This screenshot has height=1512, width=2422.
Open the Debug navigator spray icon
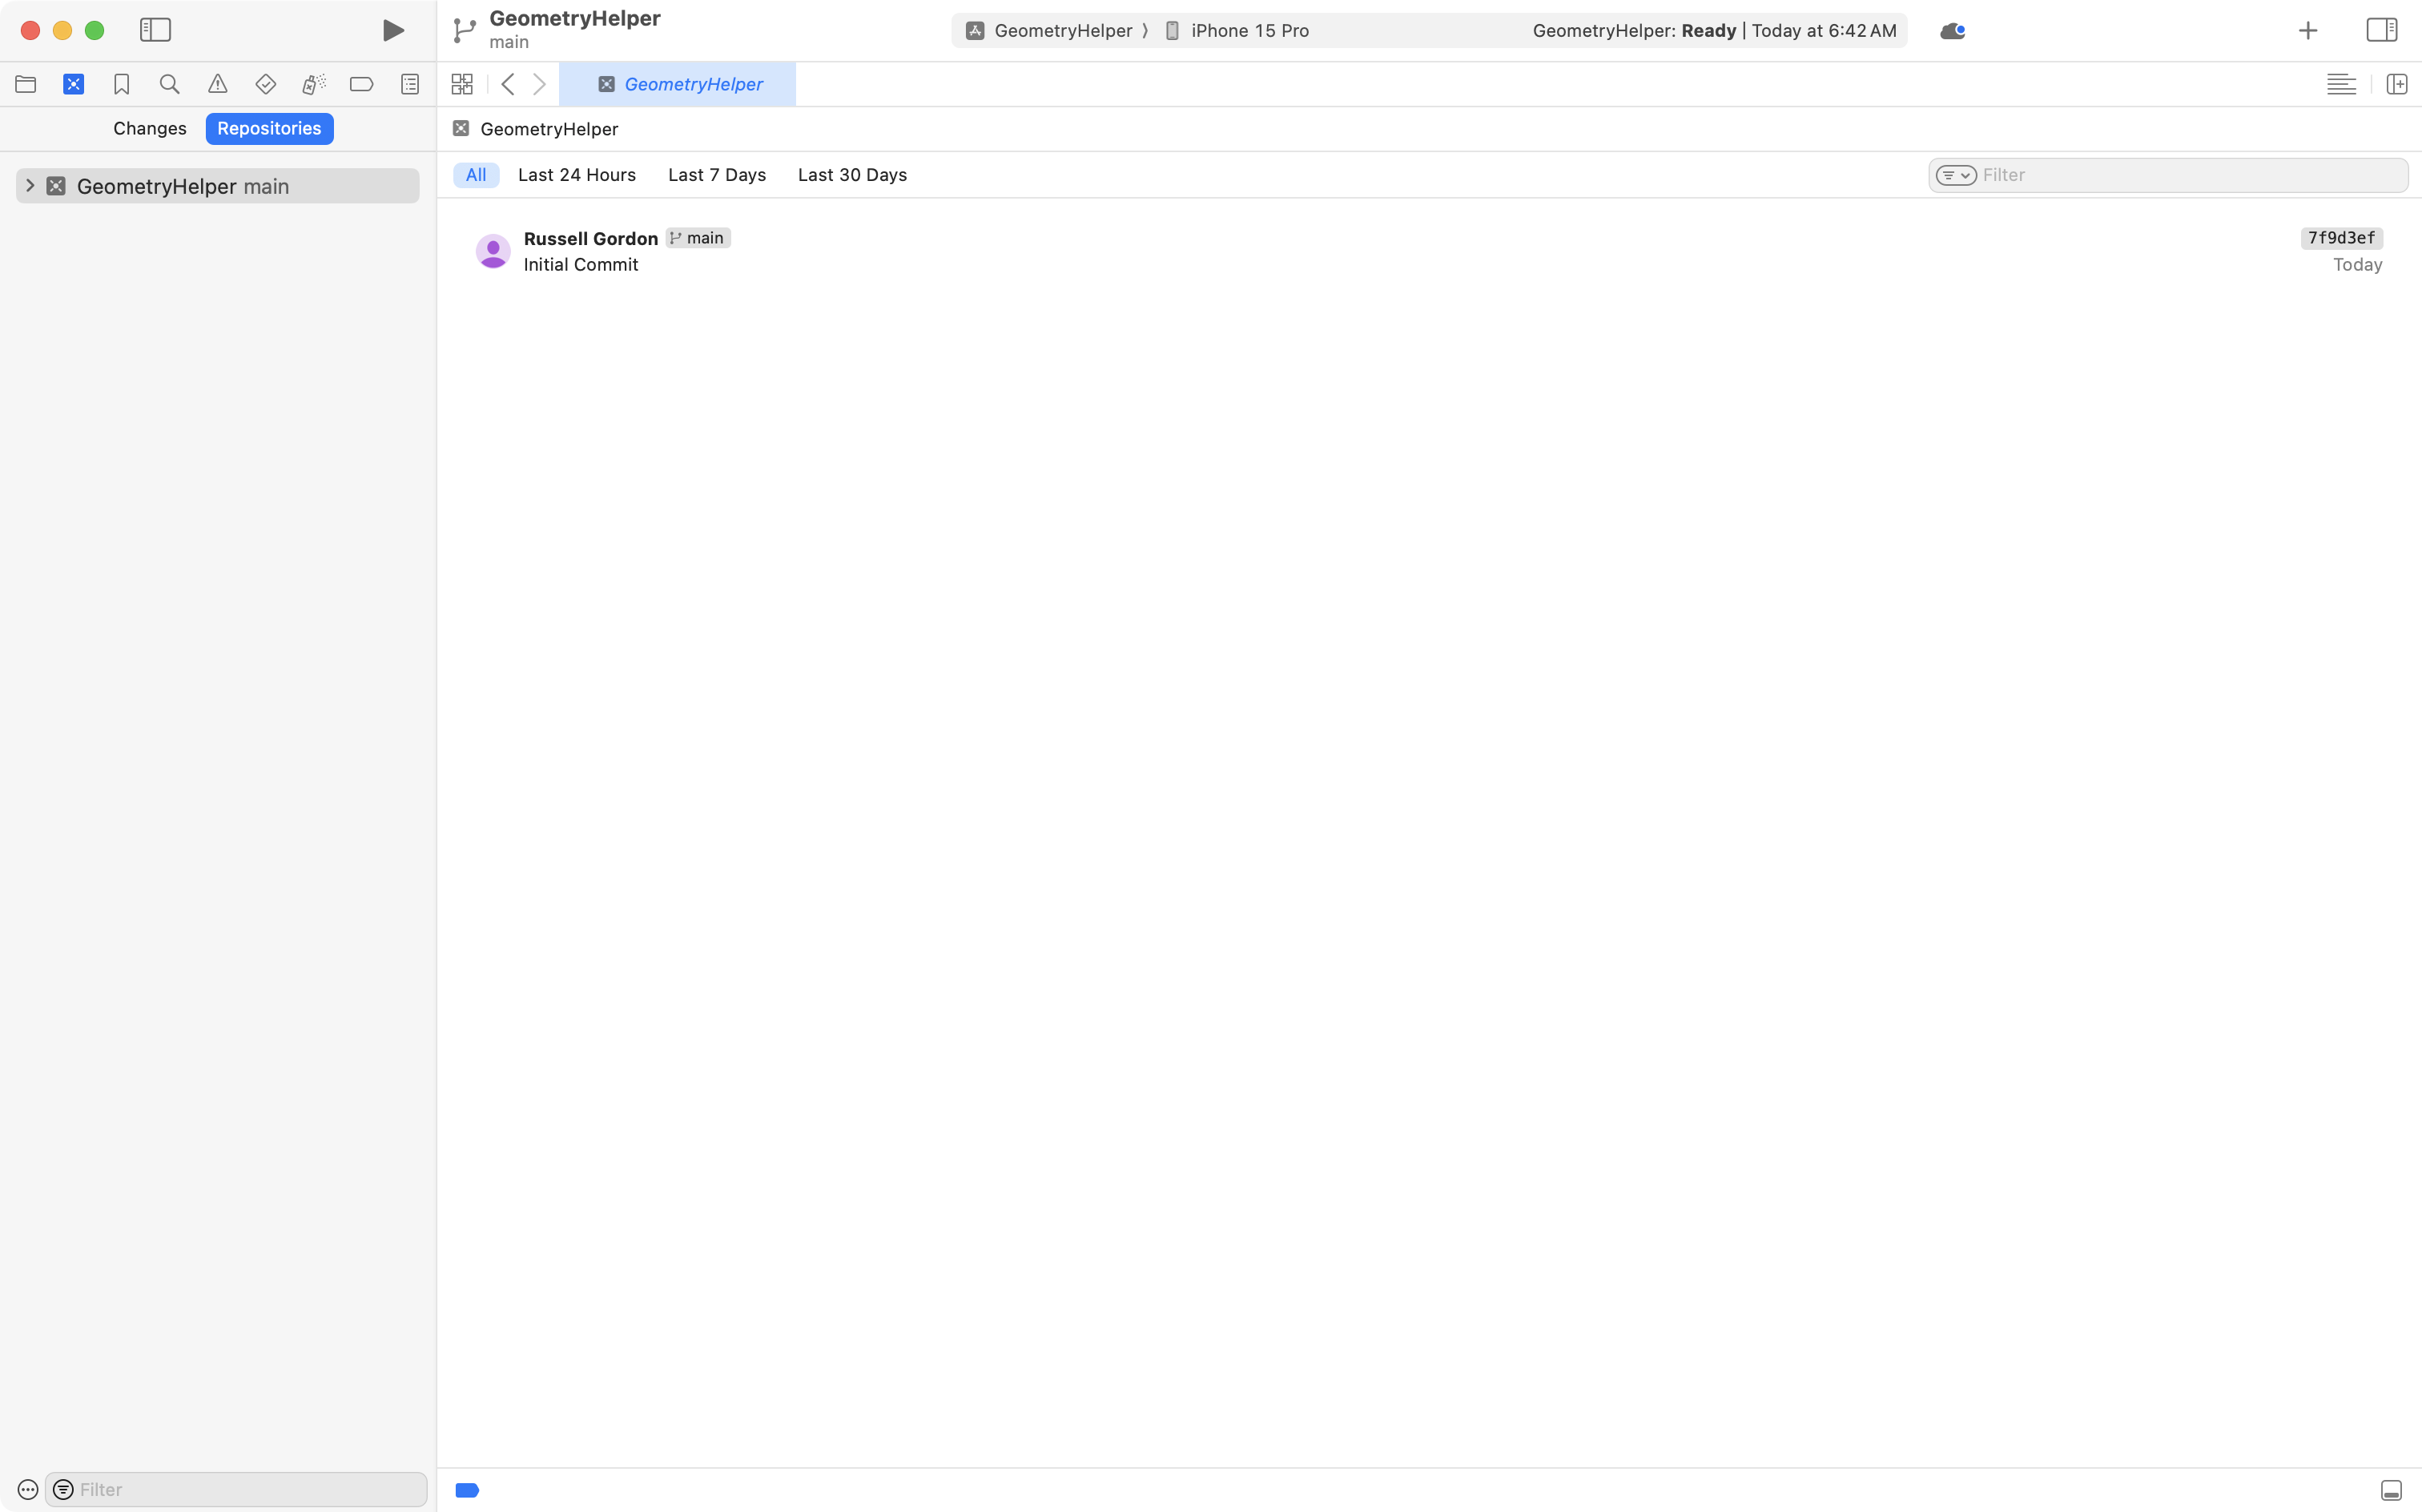[x=313, y=84]
